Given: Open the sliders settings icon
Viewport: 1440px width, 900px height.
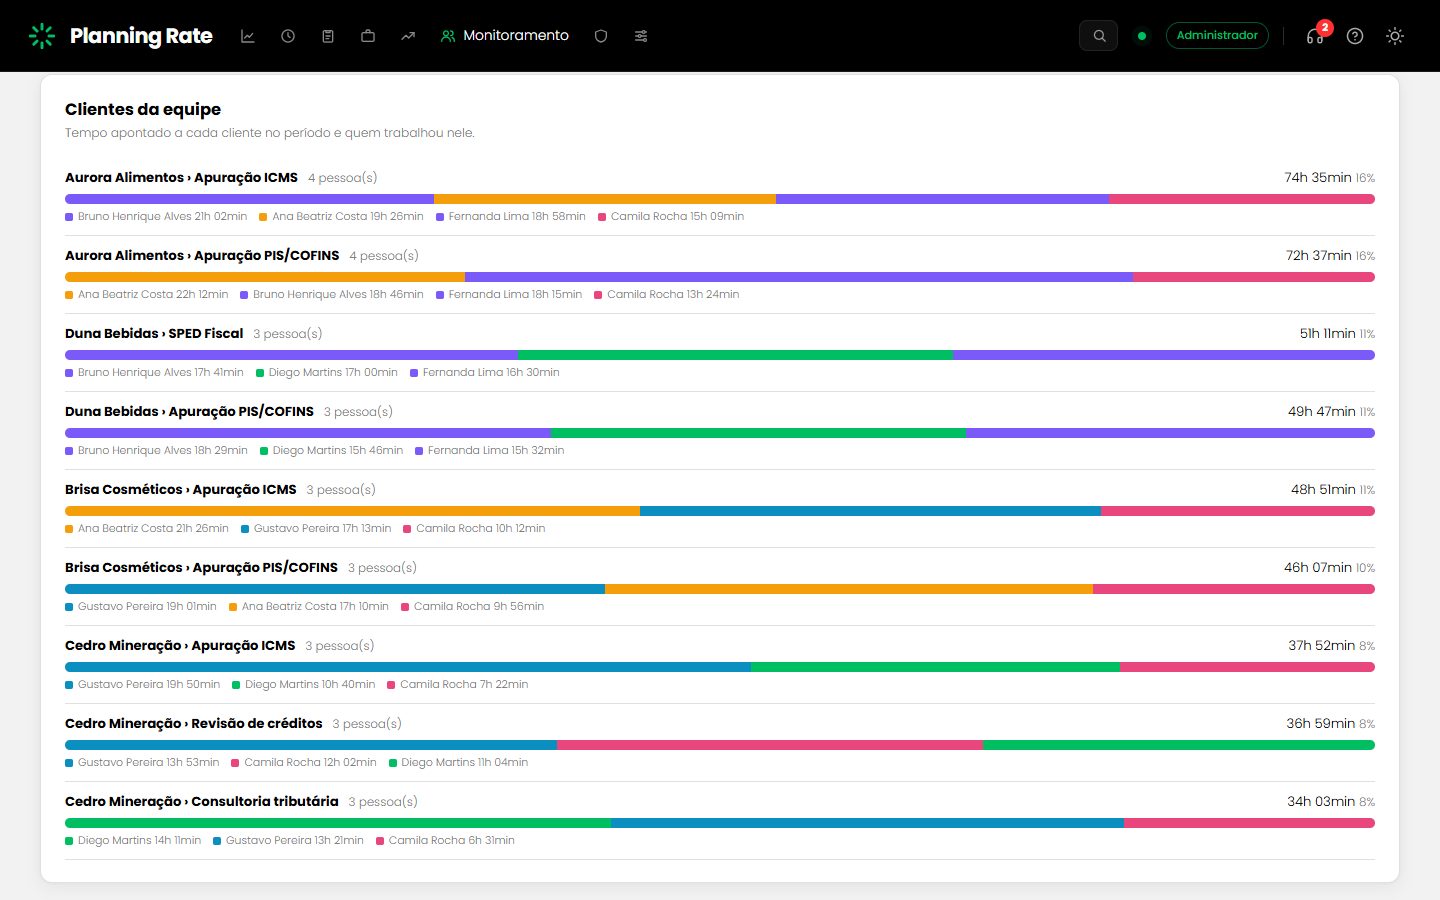Looking at the screenshot, I should [641, 36].
